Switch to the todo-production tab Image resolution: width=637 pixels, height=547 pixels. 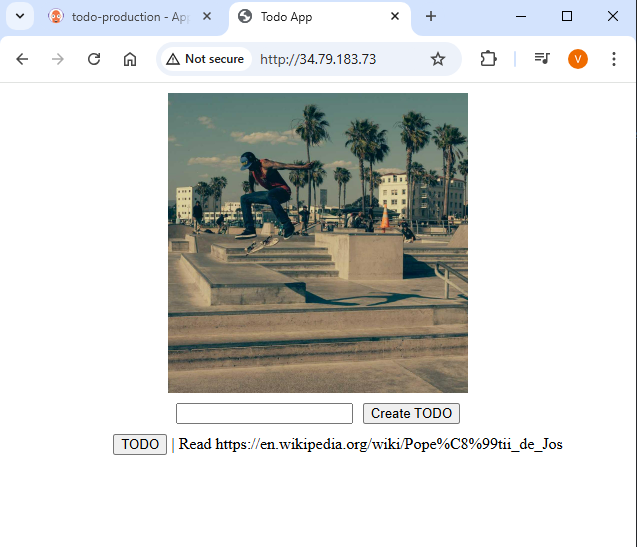[129, 17]
